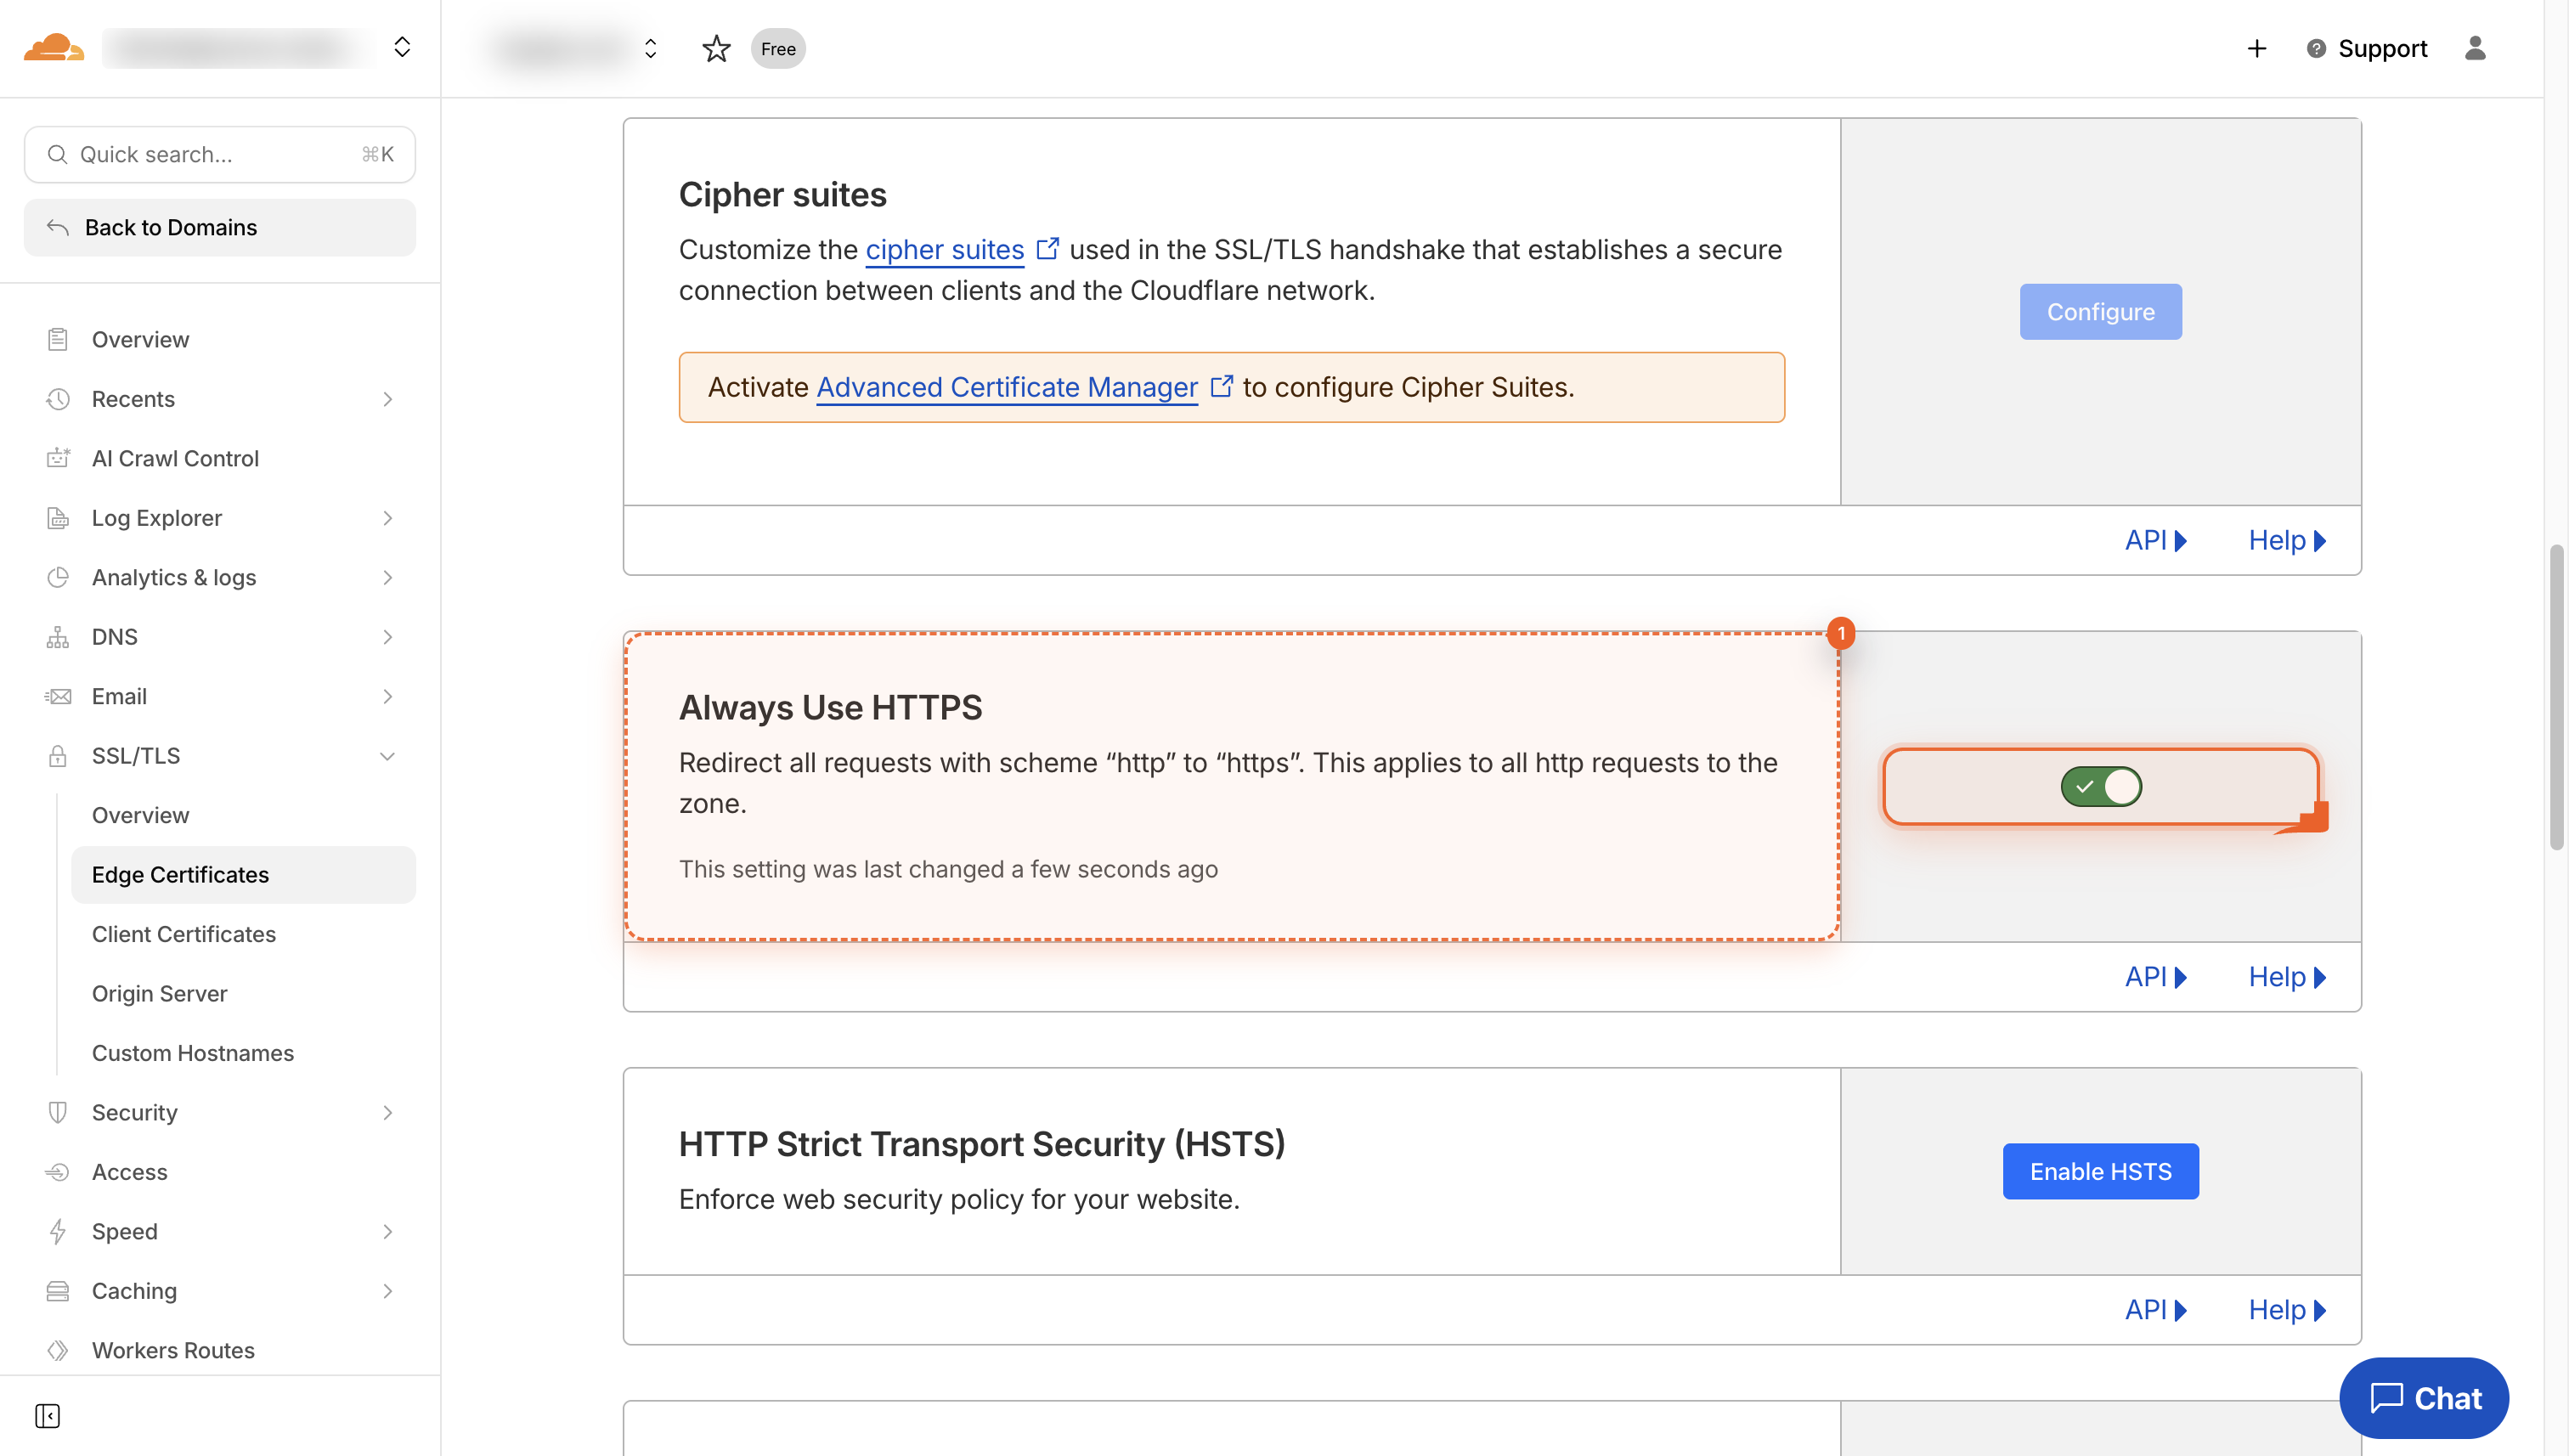Screen dimensions: 2569x1456
Task: Open the Custom Hostnames page
Action: (193, 1052)
